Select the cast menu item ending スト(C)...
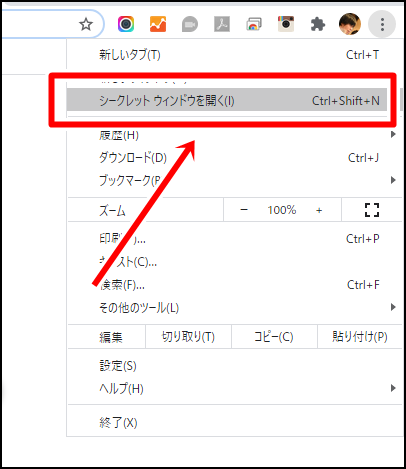Image resolution: width=406 pixels, height=469 pixels. (x=235, y=262)
